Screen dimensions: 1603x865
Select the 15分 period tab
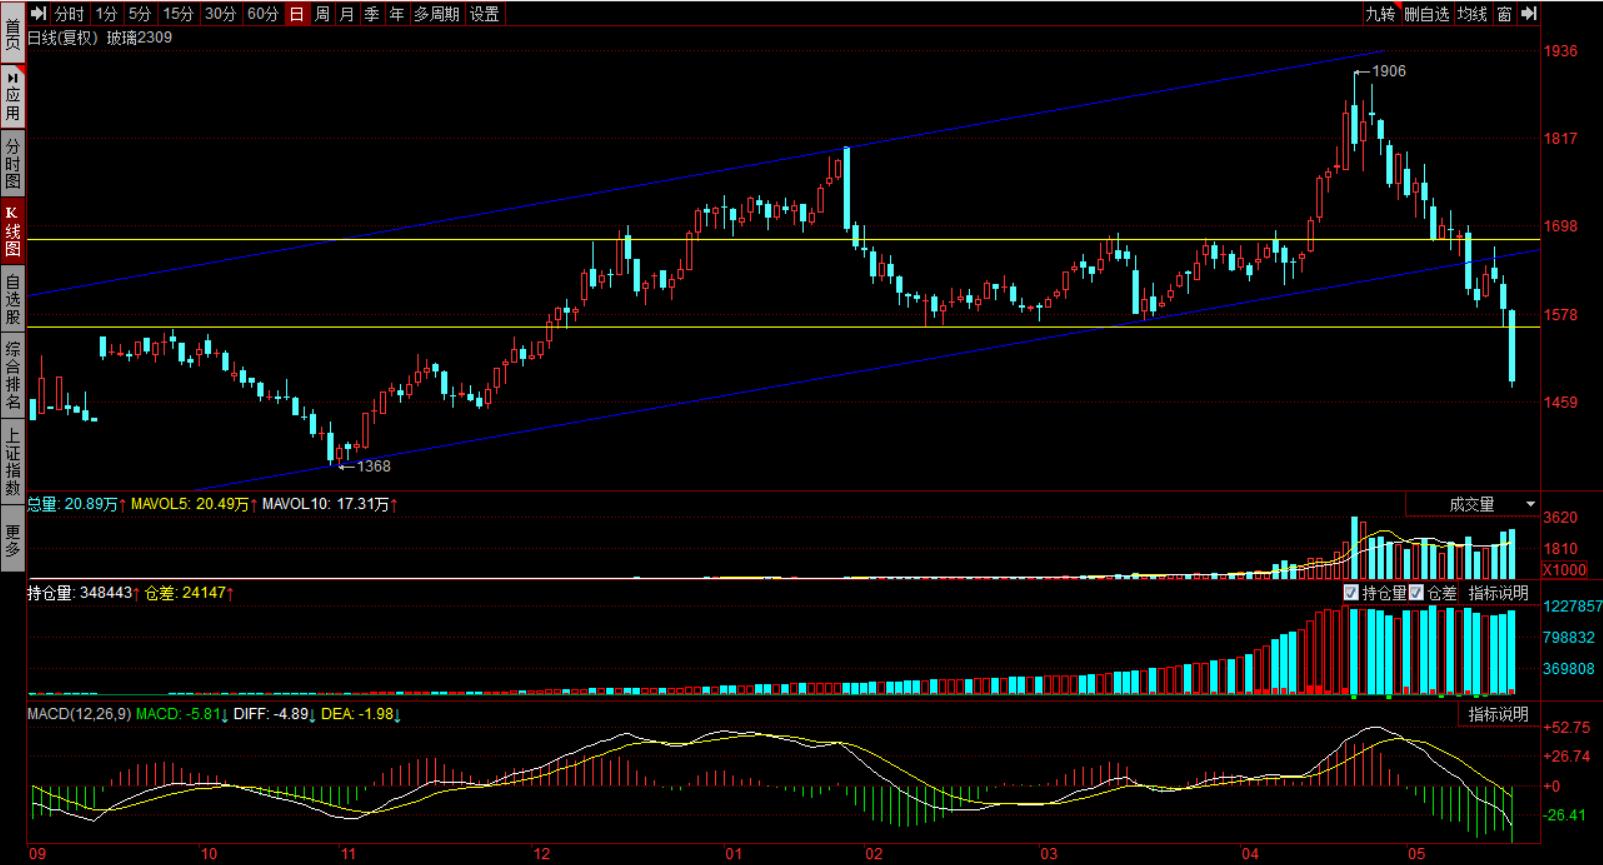click(178, 14)
